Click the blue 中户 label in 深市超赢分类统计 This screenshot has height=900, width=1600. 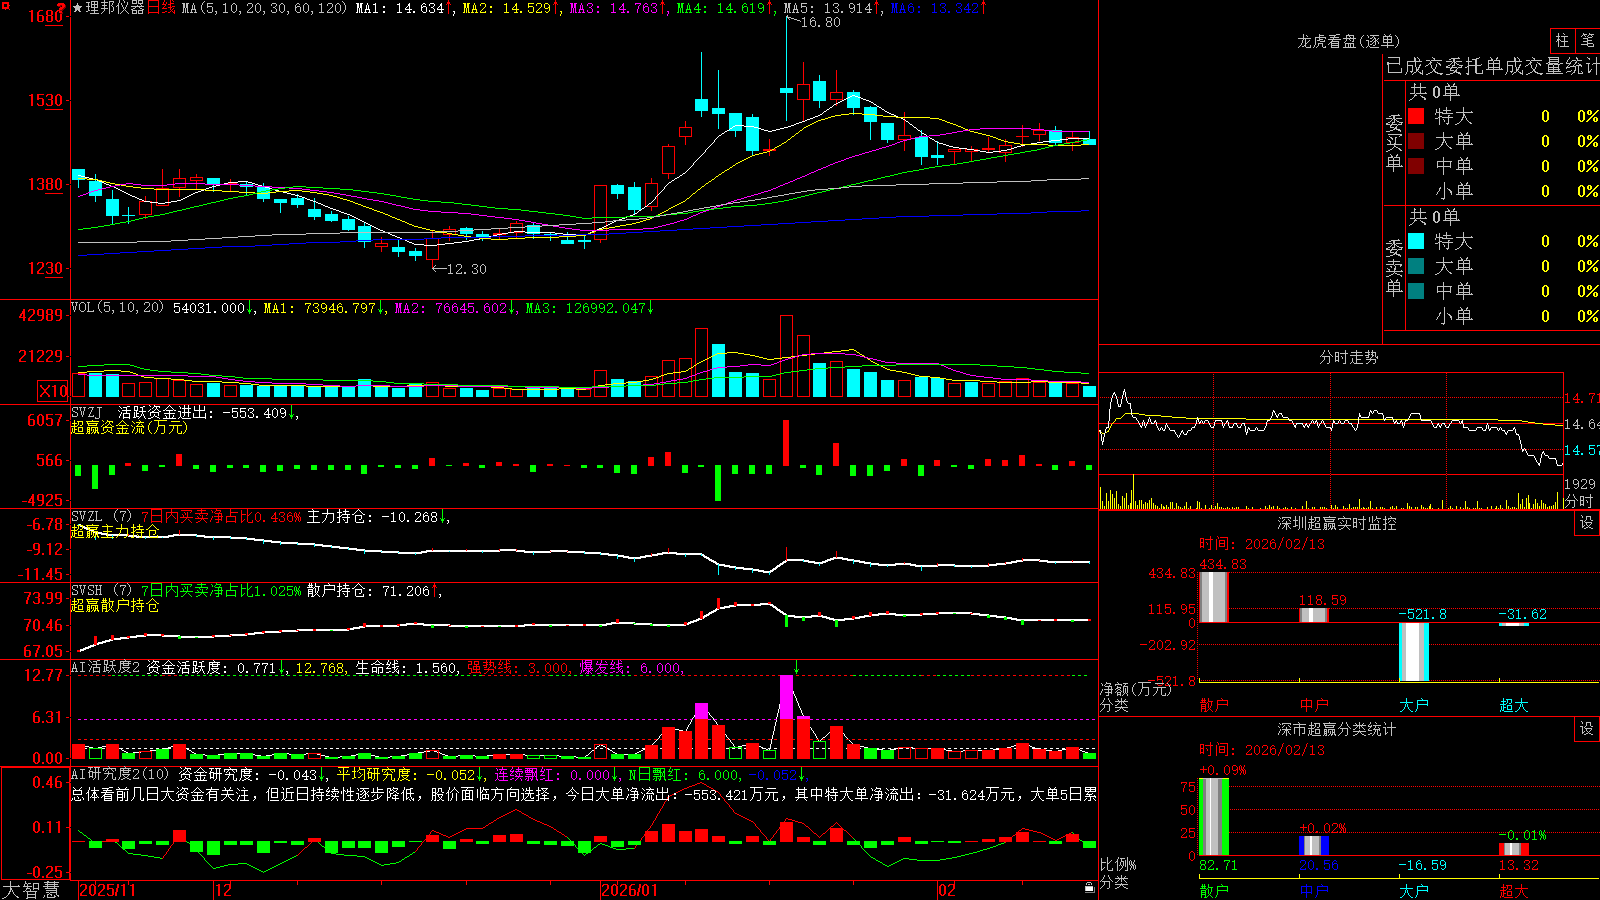tap(1313, 890)
